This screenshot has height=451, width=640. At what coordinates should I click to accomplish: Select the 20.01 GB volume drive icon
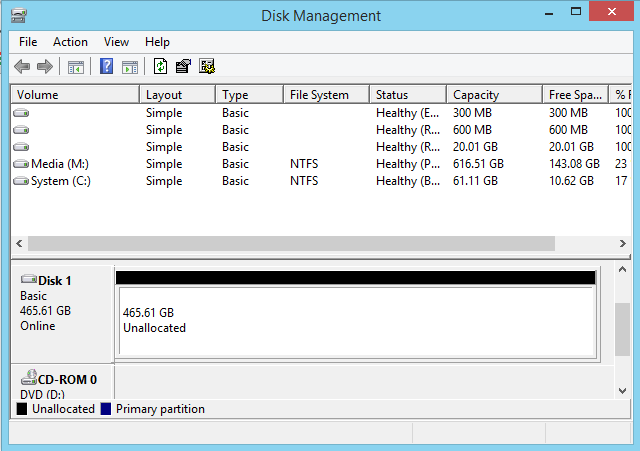[x=21, y=147]
